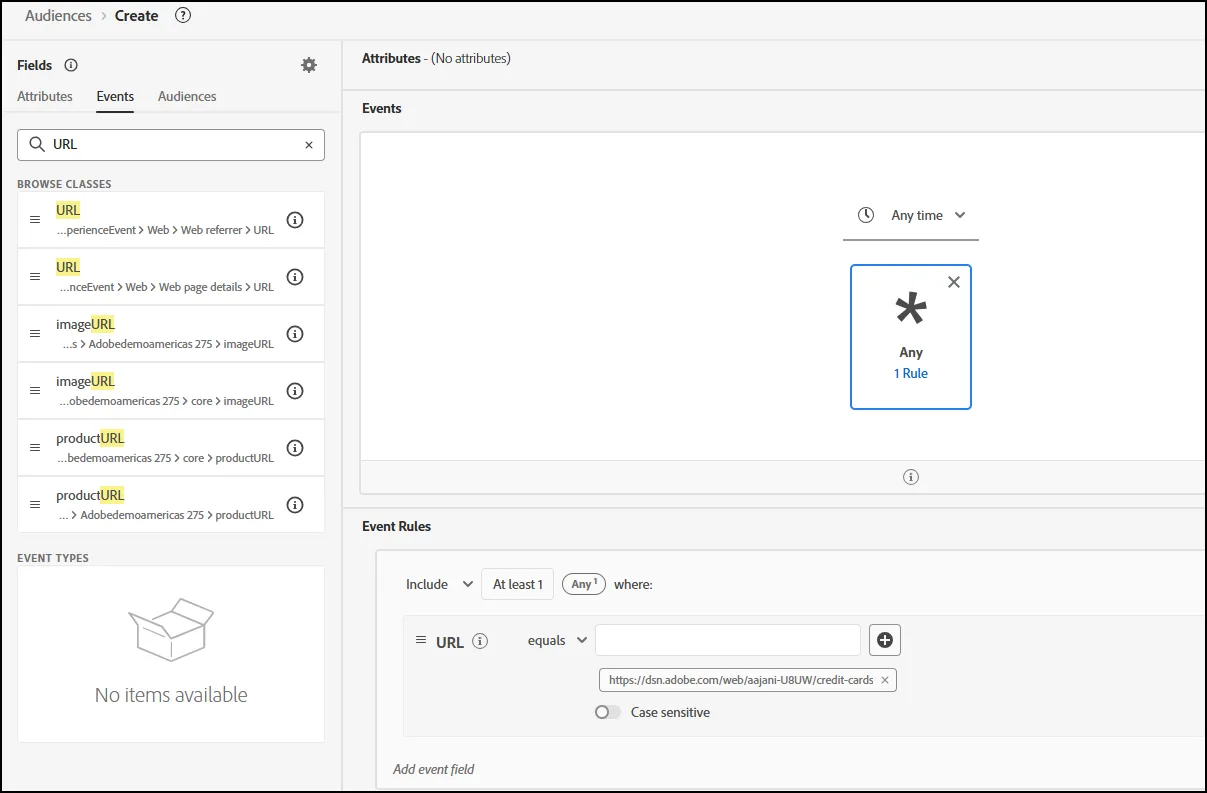Screen dimensions: 1207x793
Task: Click drag handle of URL event rule
Action: [421, 640]
